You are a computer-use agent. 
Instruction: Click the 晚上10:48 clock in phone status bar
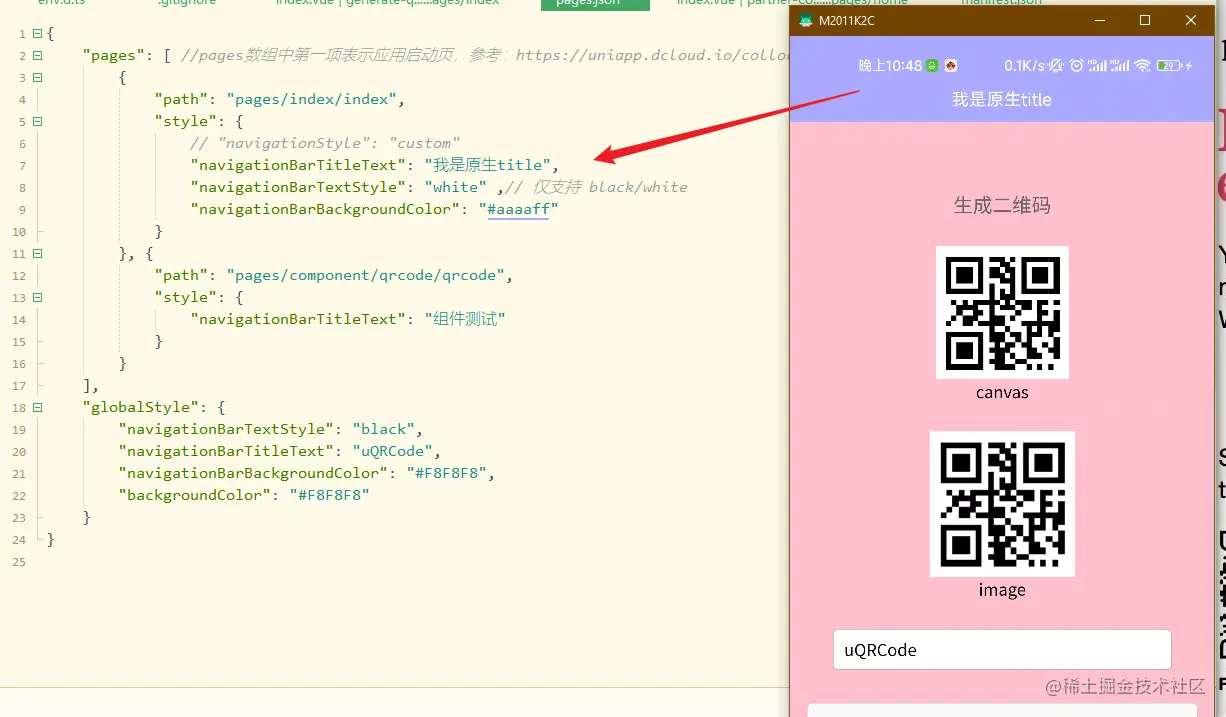click(890, 66)
